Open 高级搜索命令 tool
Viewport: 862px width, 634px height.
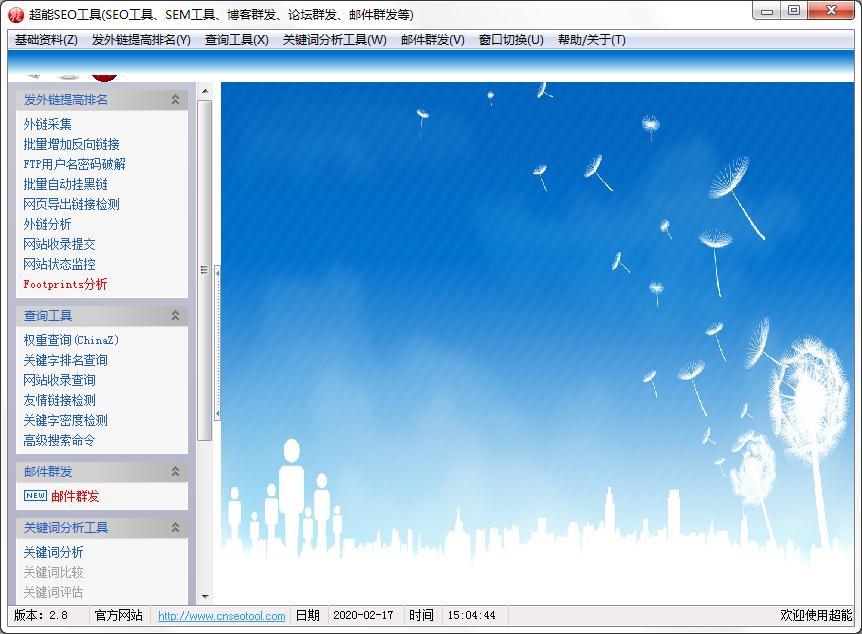59,440
